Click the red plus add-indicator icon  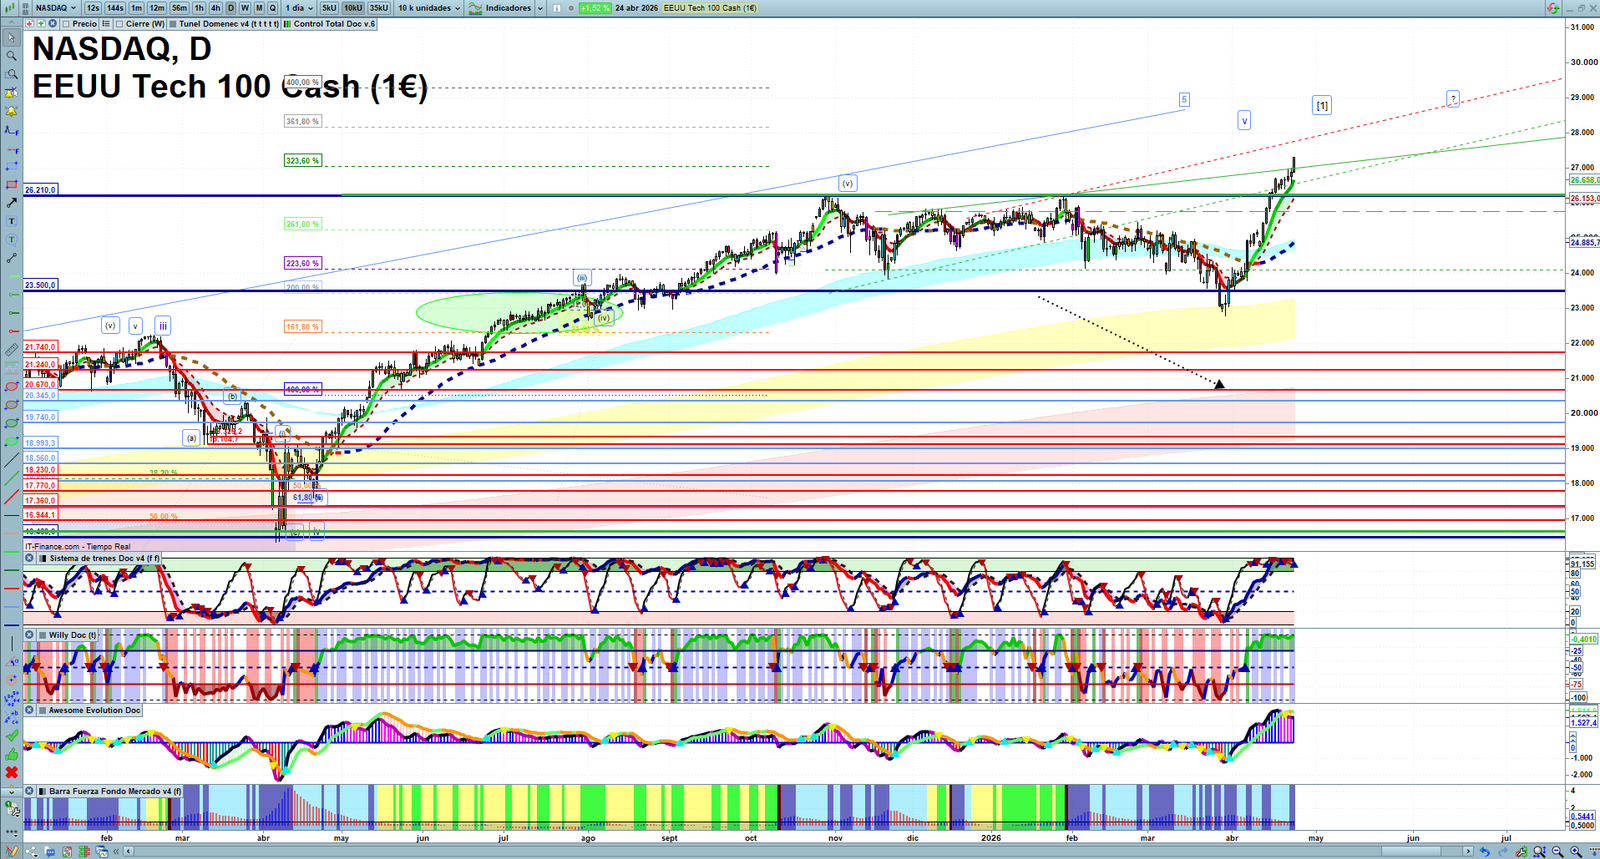tap(28, 24)
